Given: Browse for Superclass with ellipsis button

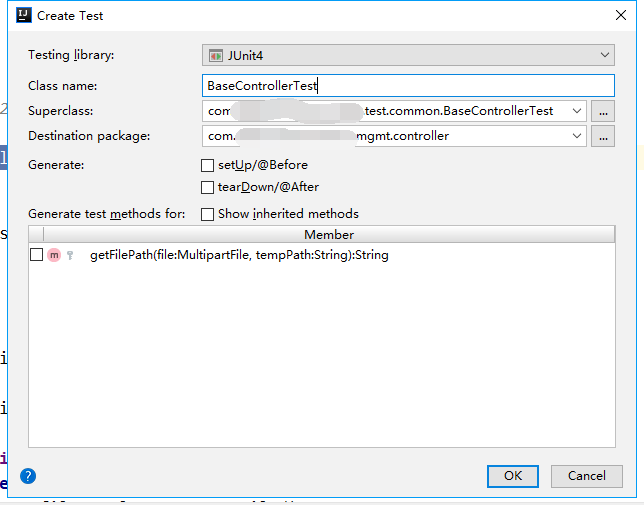Looking at the screenshot, I should click(602, 111).
